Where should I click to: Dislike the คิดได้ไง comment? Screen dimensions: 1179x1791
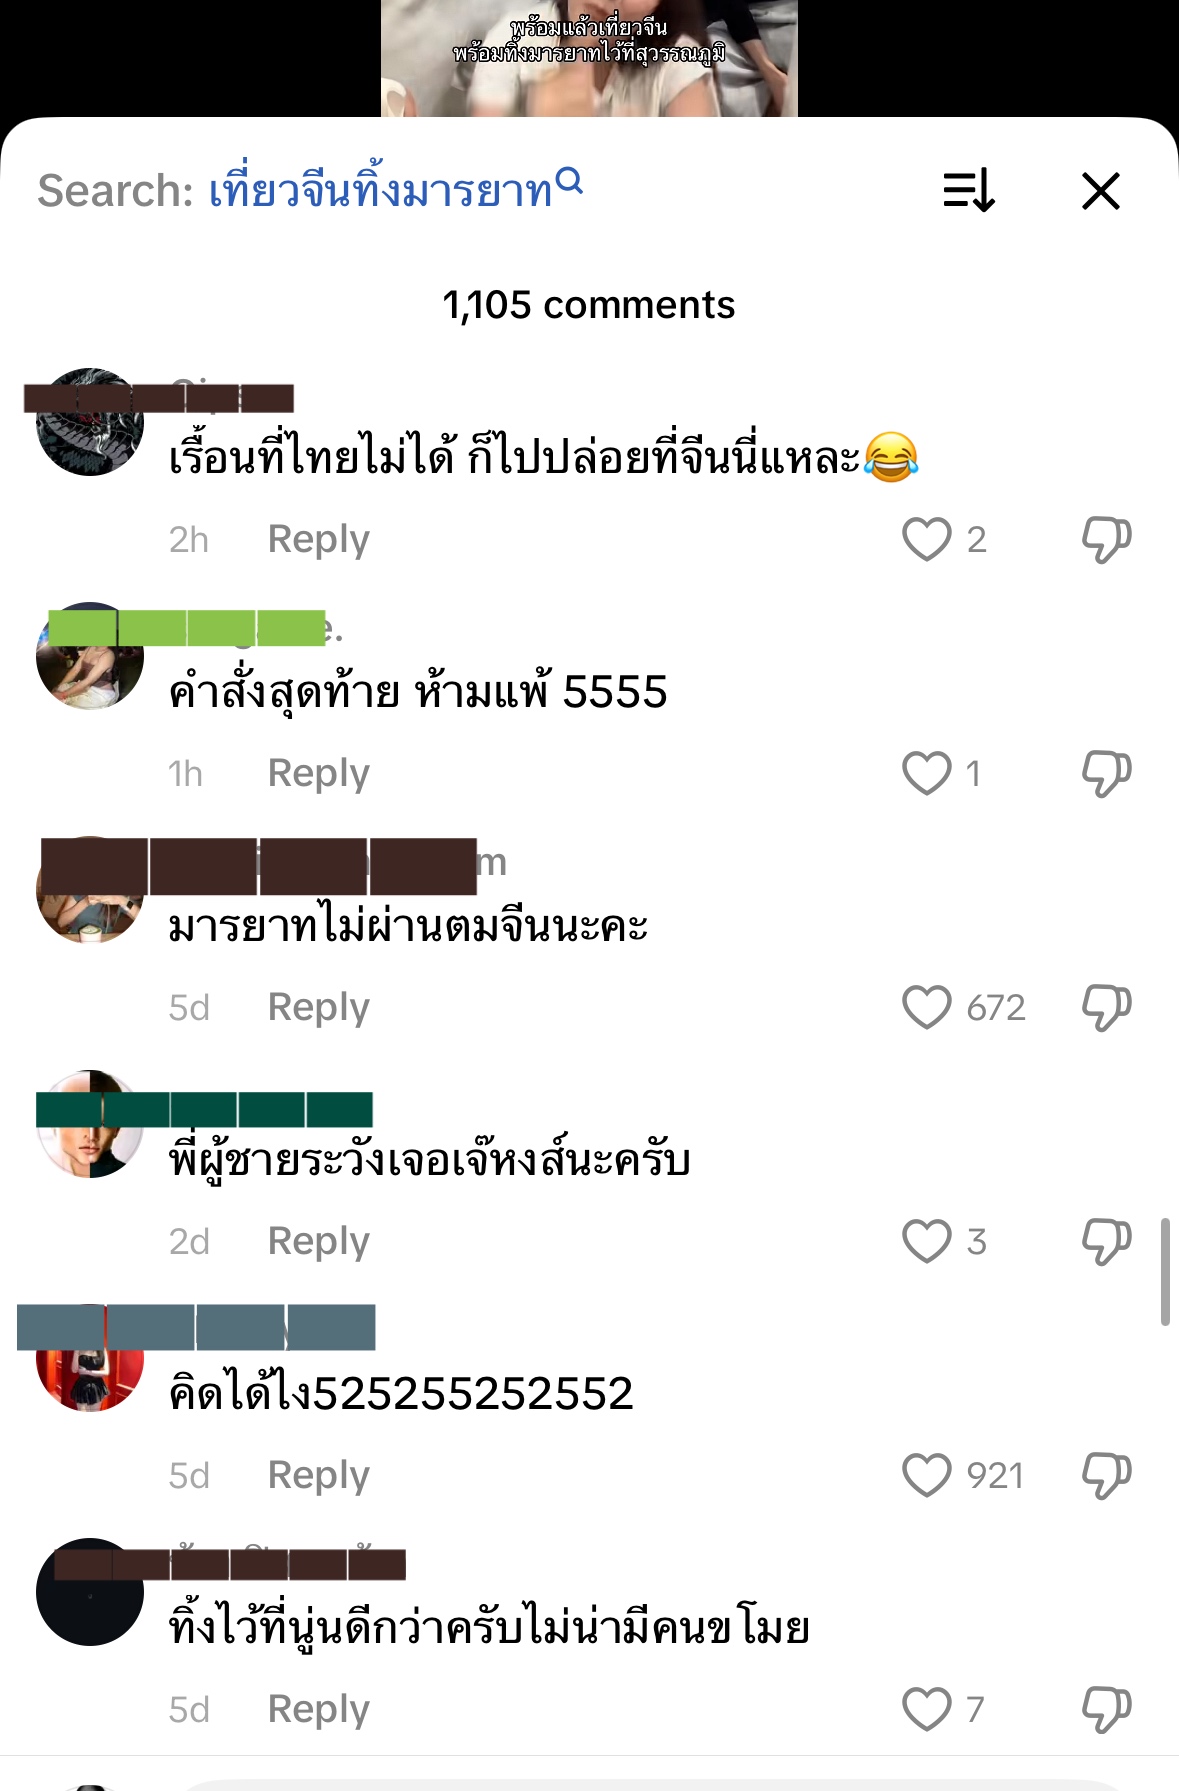[x=1106, y=1476]
